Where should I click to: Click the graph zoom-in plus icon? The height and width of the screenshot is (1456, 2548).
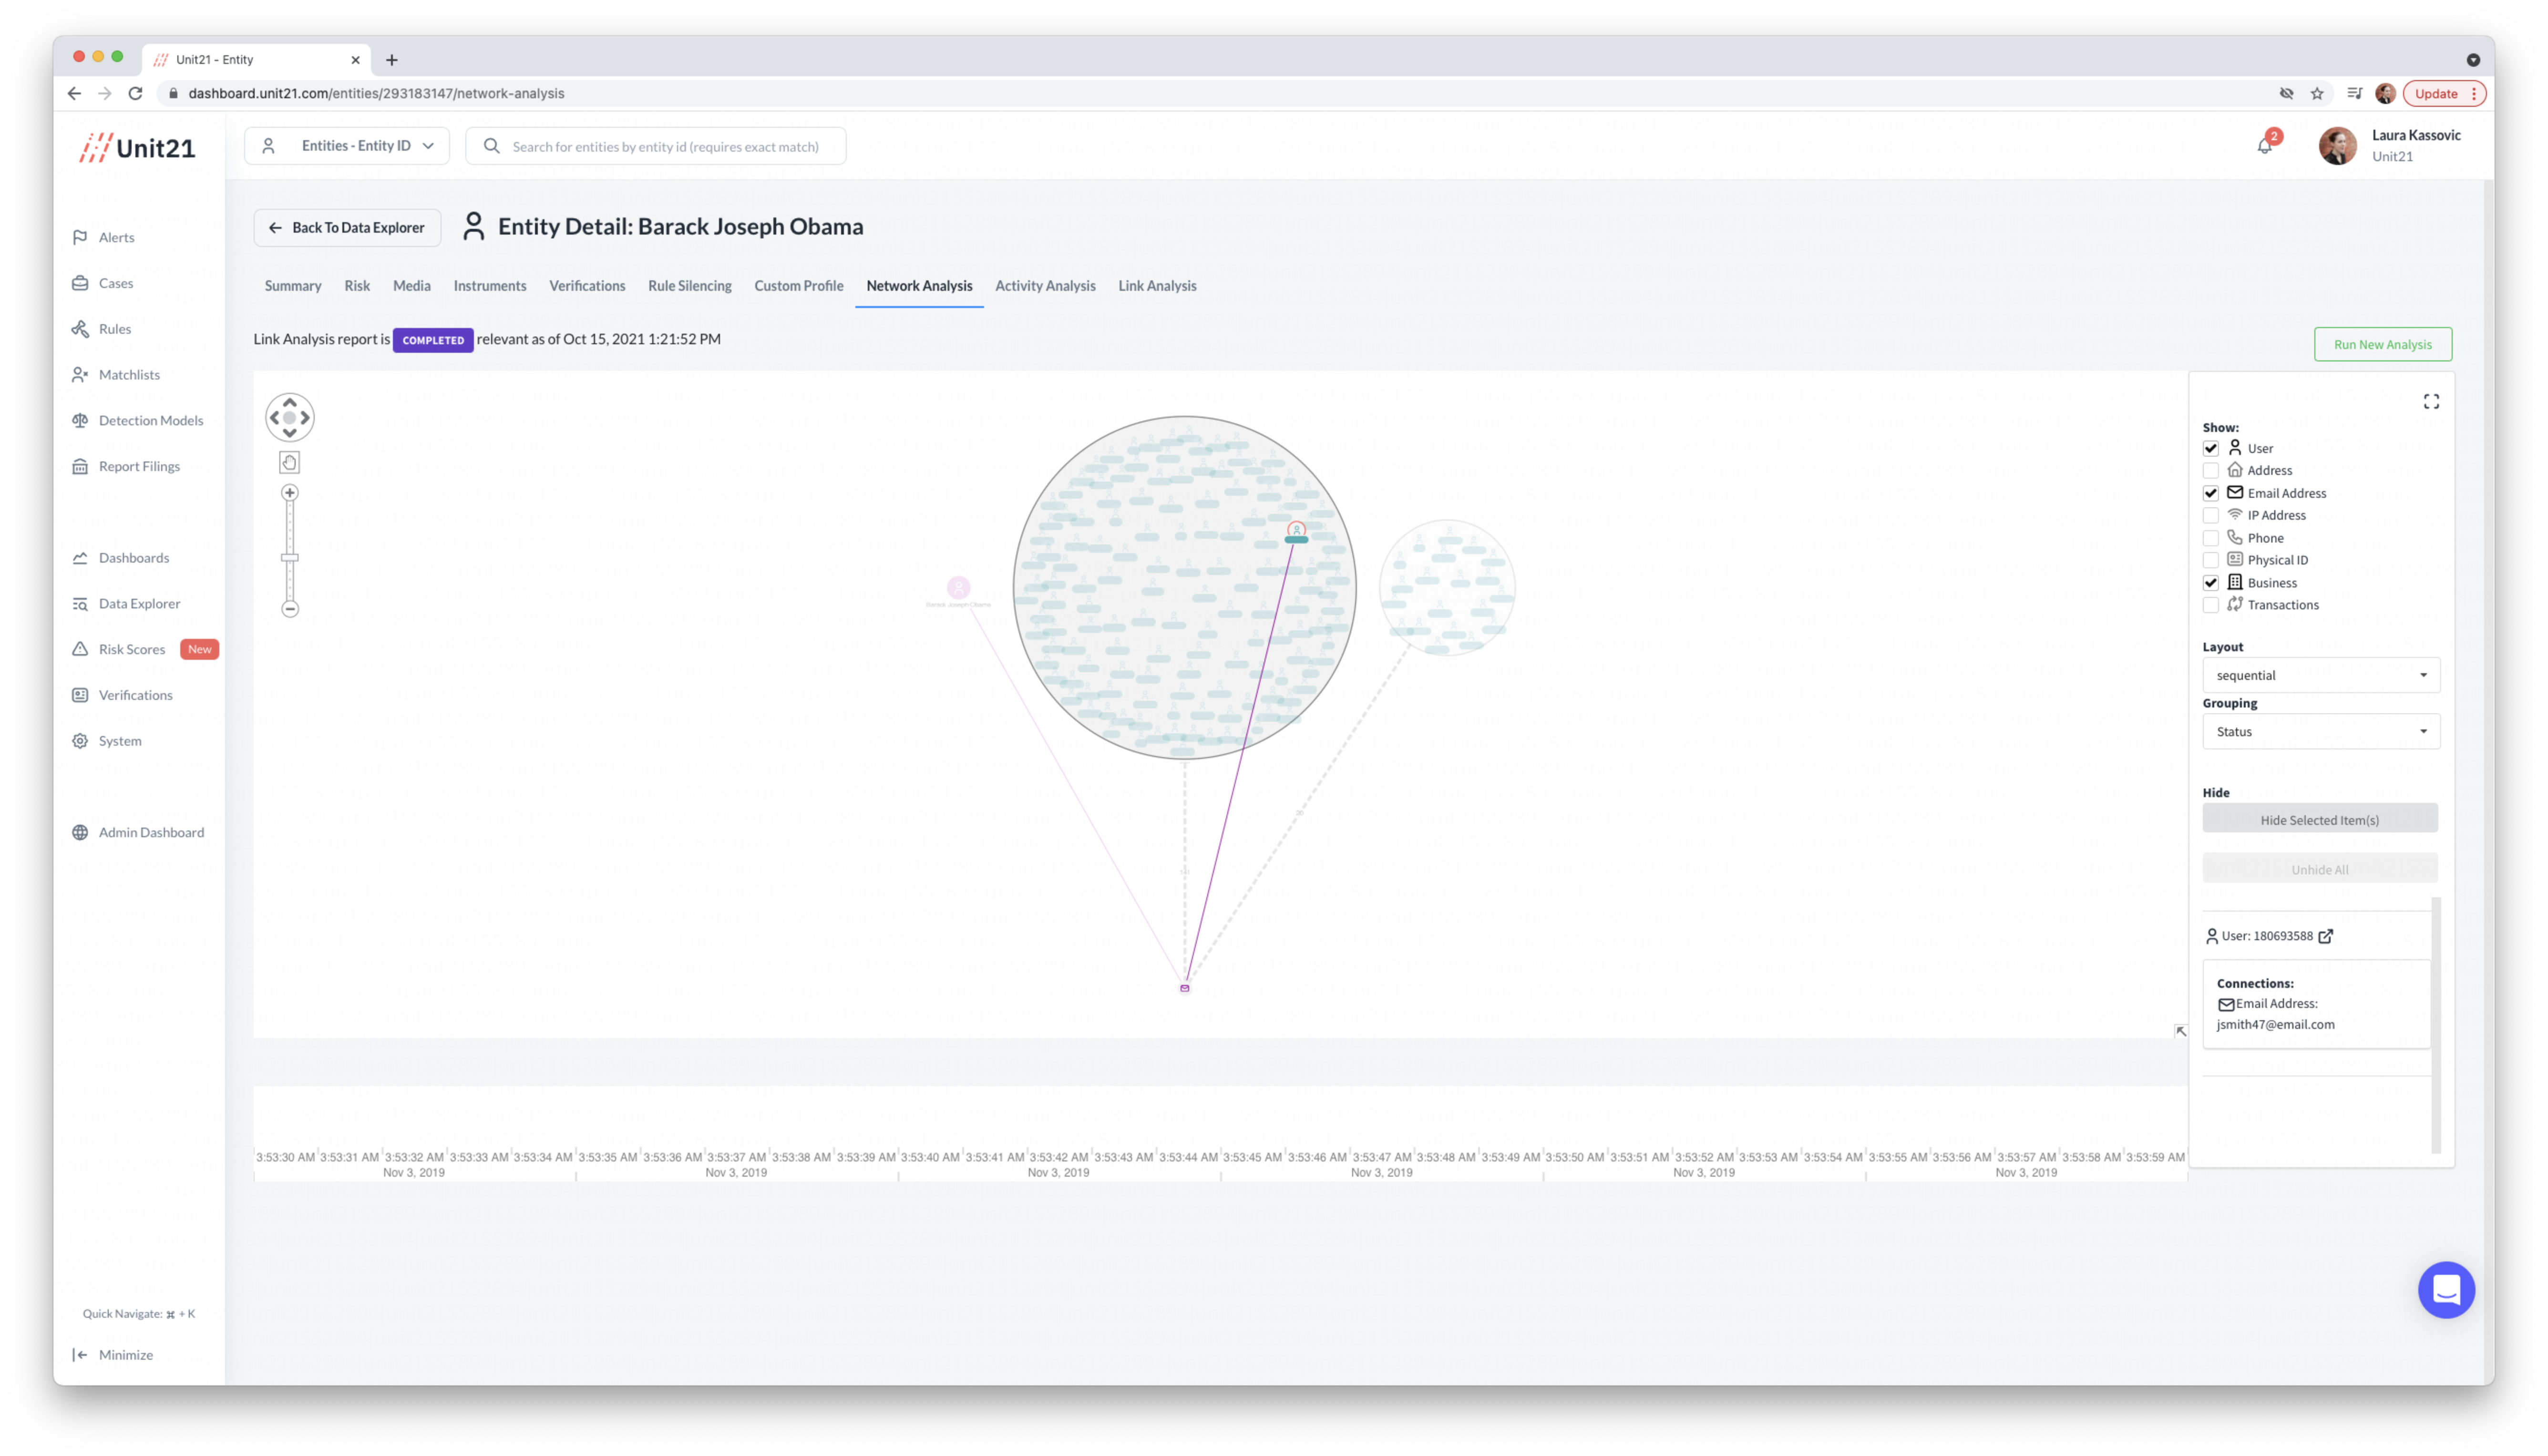click(290, 493)
